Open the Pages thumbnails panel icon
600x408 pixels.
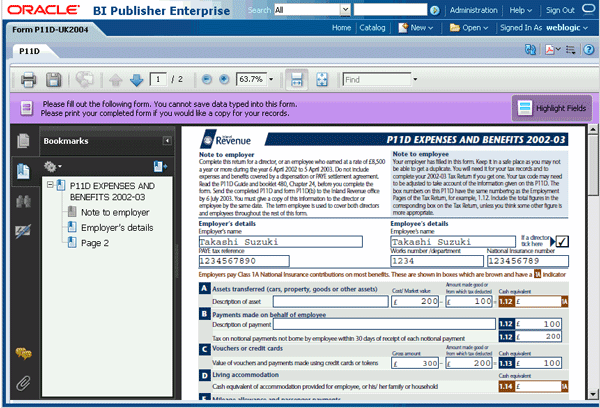[24, 141]
